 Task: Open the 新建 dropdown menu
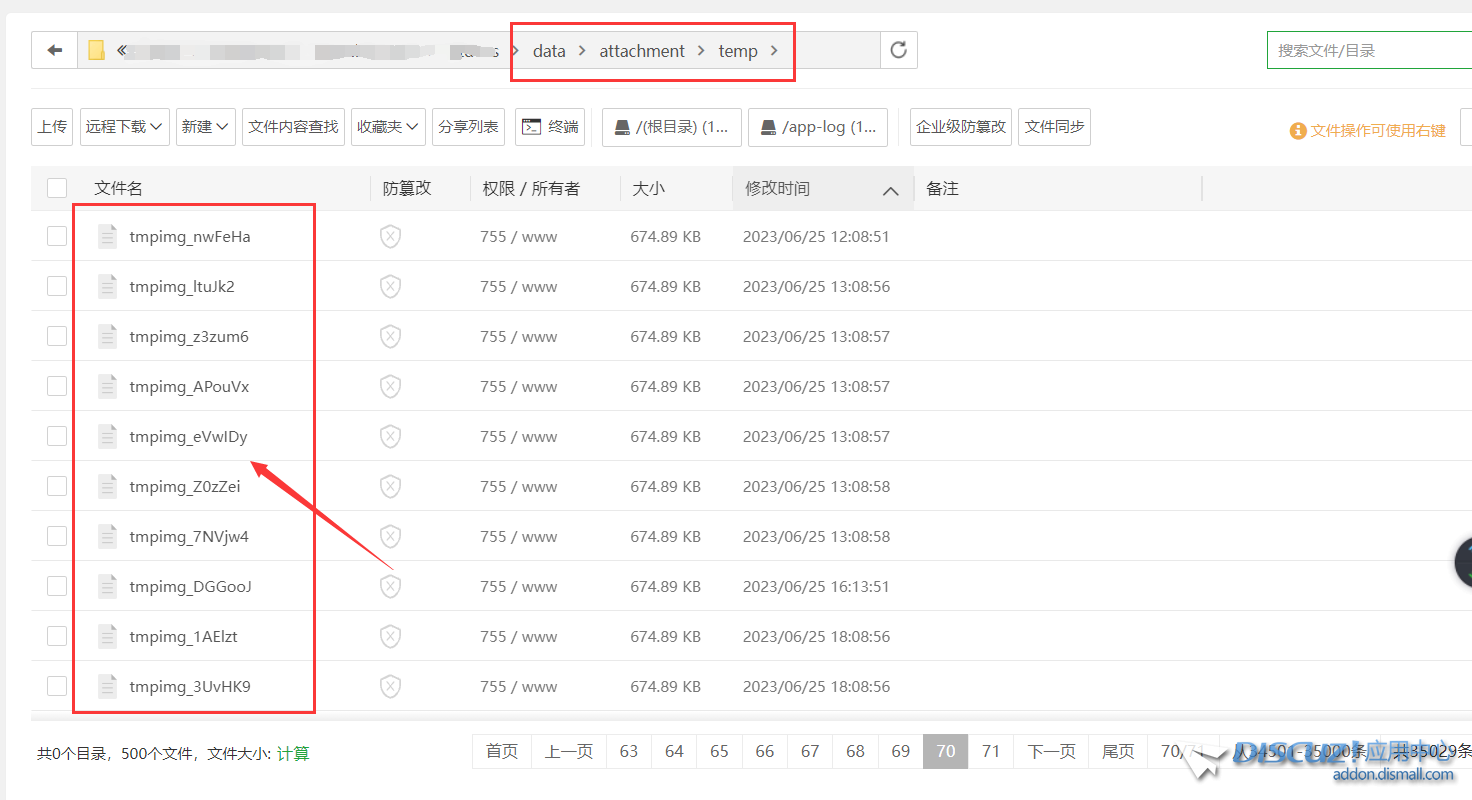coord(205,127)
